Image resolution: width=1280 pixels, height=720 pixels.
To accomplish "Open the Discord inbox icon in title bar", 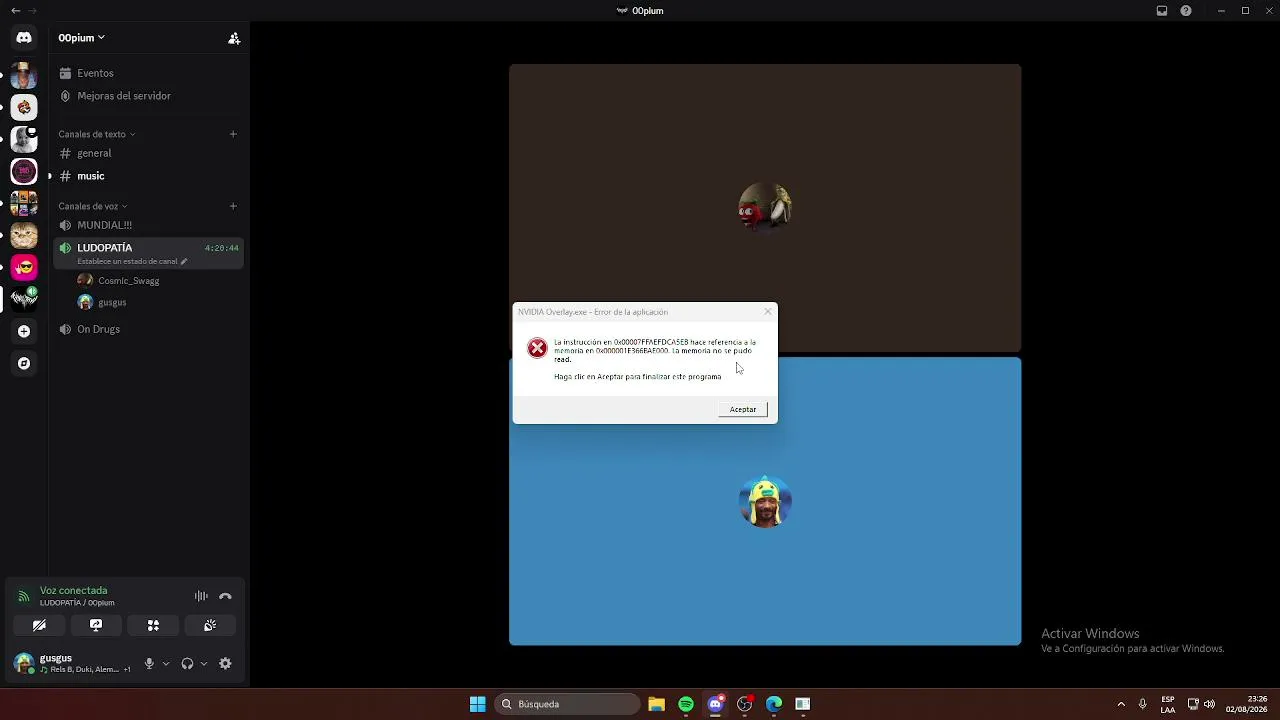I will [x=1162, y=11].
